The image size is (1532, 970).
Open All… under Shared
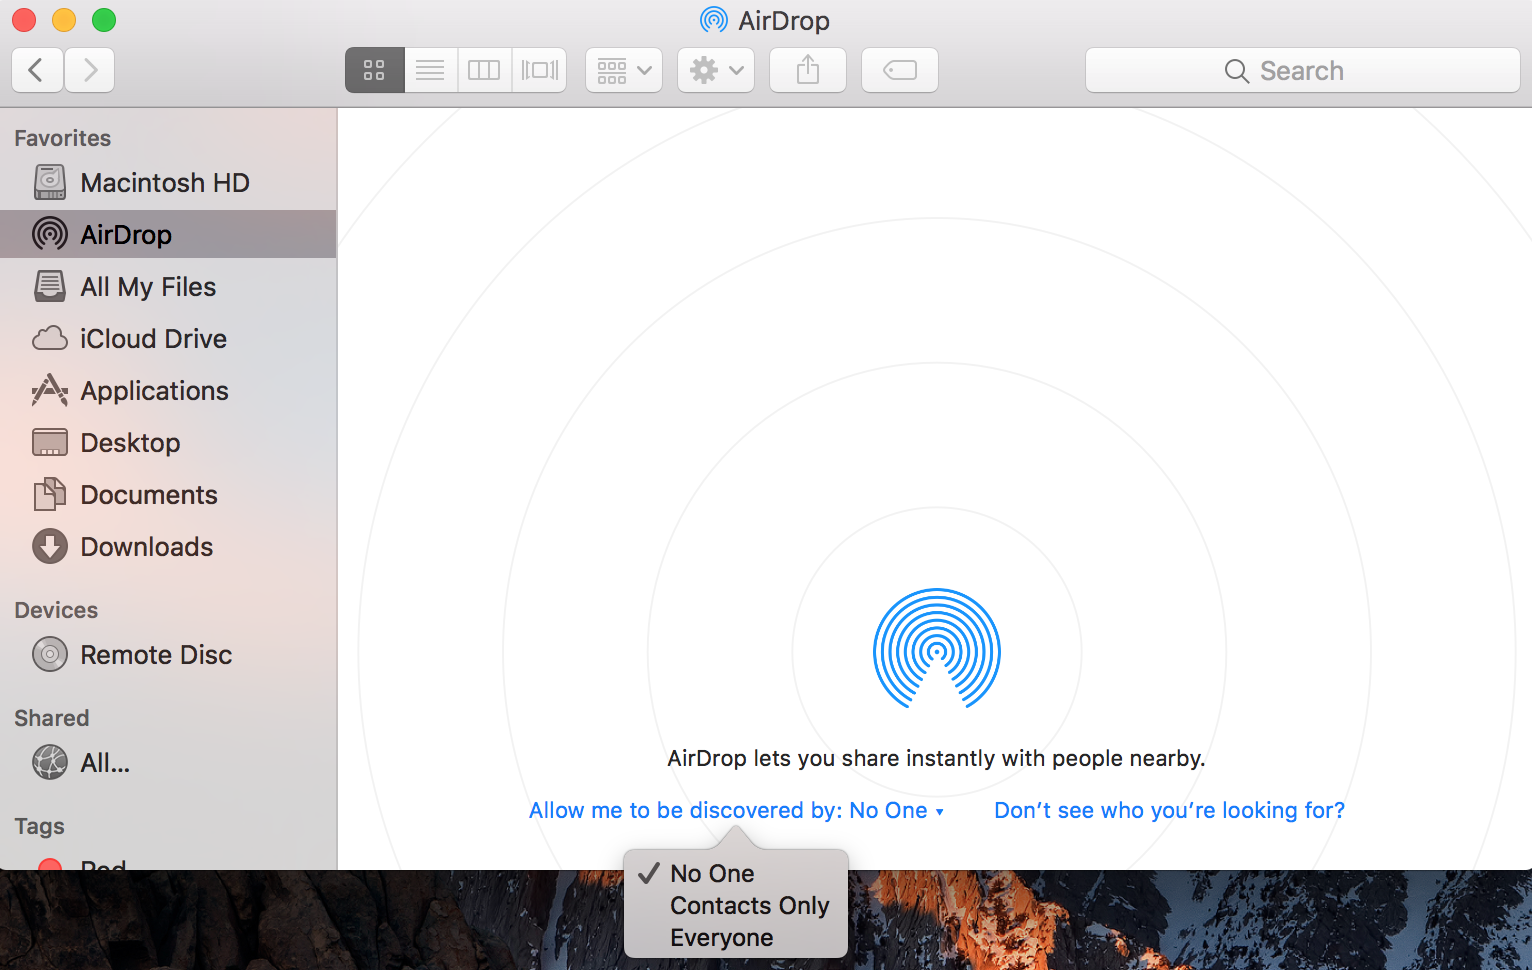point(168,763)
